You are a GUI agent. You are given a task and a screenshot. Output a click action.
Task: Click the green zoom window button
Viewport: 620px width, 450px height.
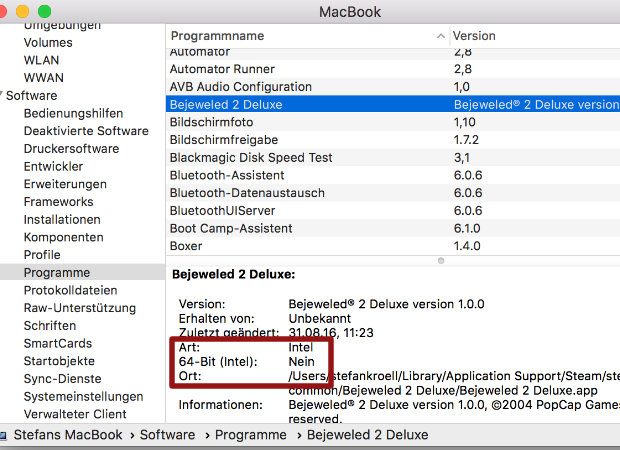(x=44, y=11)
